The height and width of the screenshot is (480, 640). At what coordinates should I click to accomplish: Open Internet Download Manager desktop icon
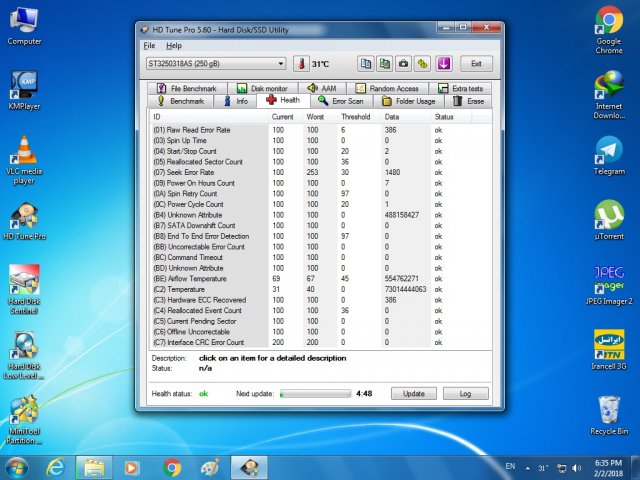(609, 96)
